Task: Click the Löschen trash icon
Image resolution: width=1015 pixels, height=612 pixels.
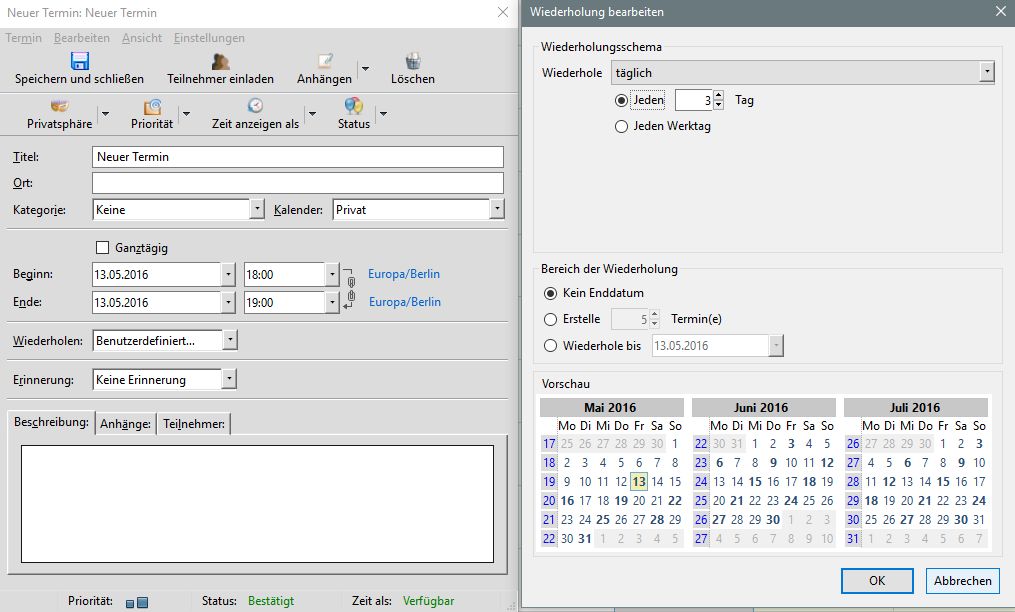Action: point(413,61)
